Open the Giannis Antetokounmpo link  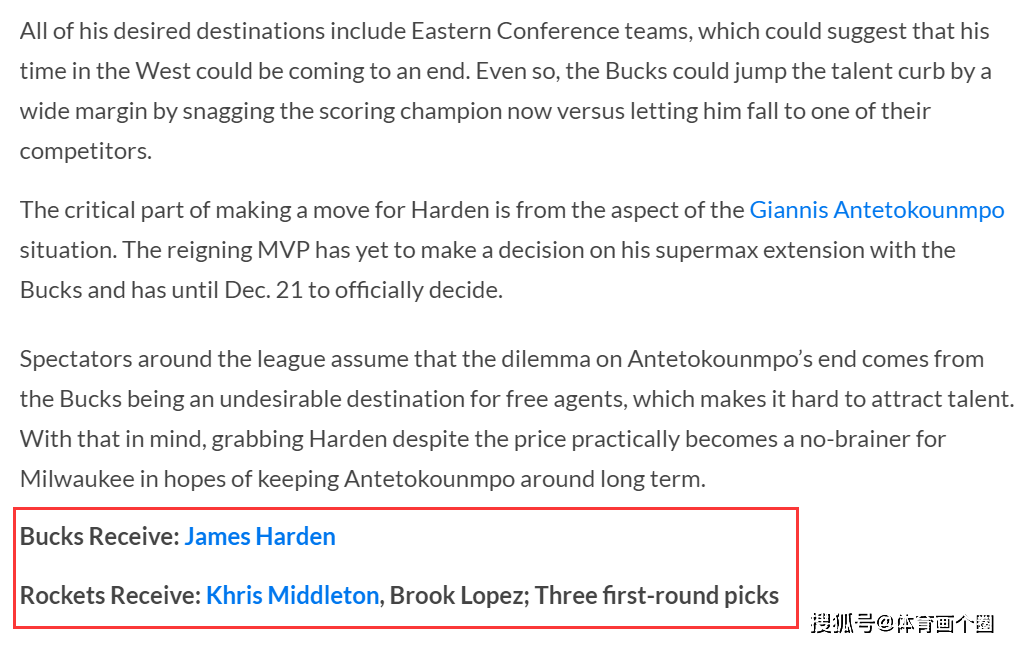[876, 210]
